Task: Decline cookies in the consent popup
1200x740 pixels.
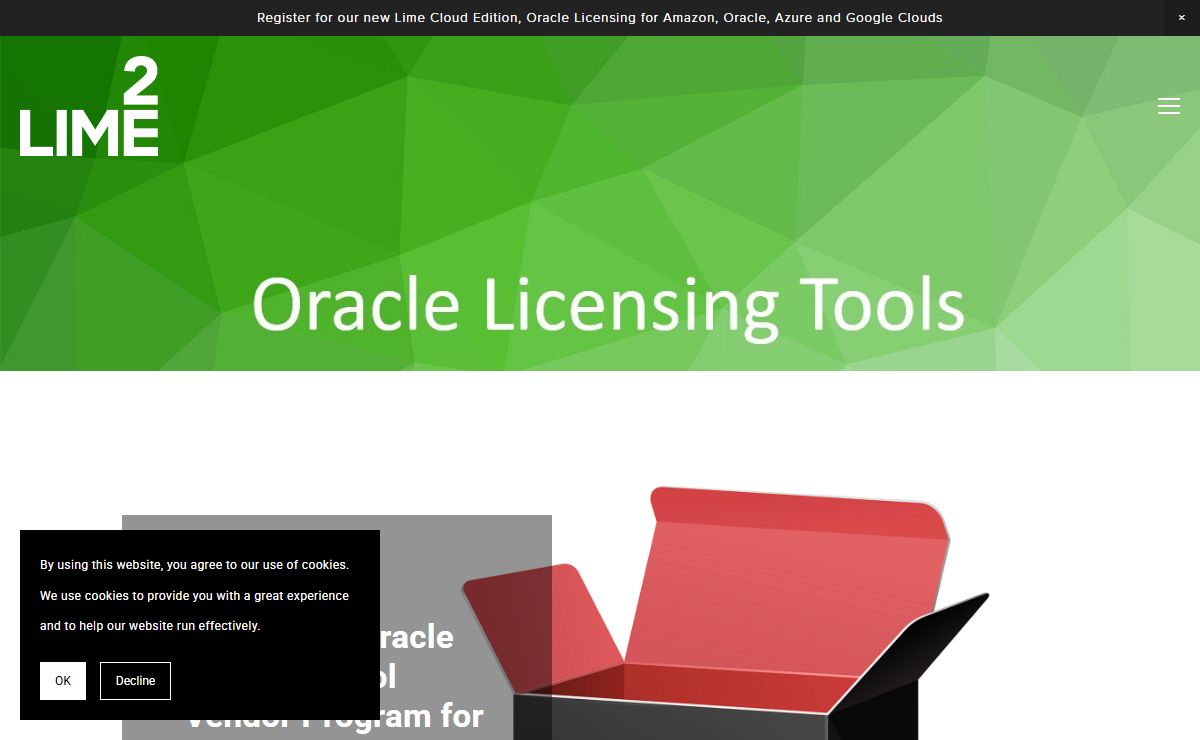Action: 135,681
